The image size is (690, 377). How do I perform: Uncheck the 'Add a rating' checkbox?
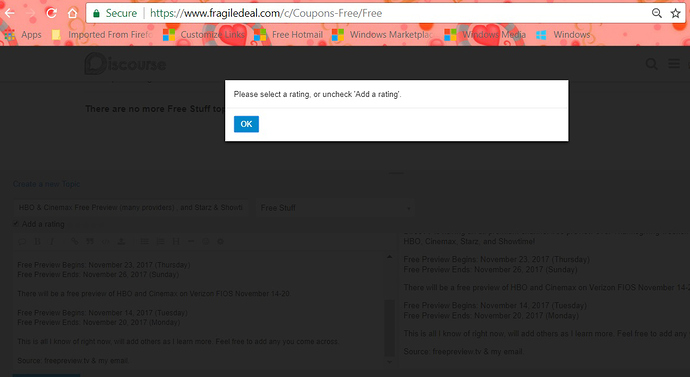click(x=16, y=223)
